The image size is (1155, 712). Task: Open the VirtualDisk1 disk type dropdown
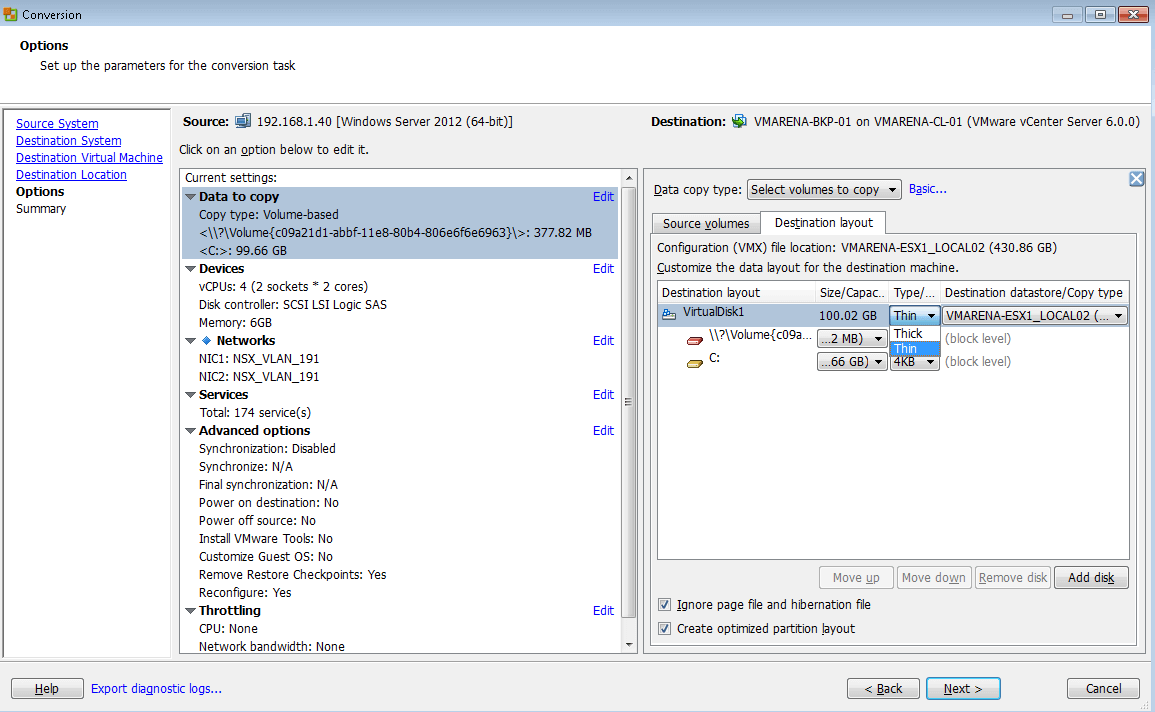[914, 315]
